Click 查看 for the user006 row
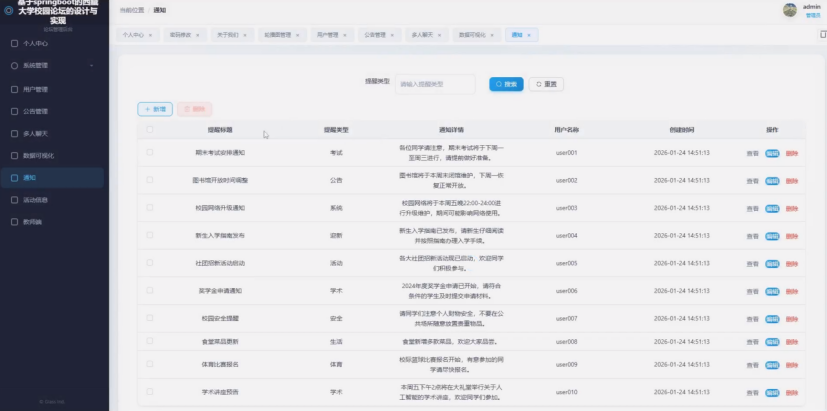 click(753, 292)
